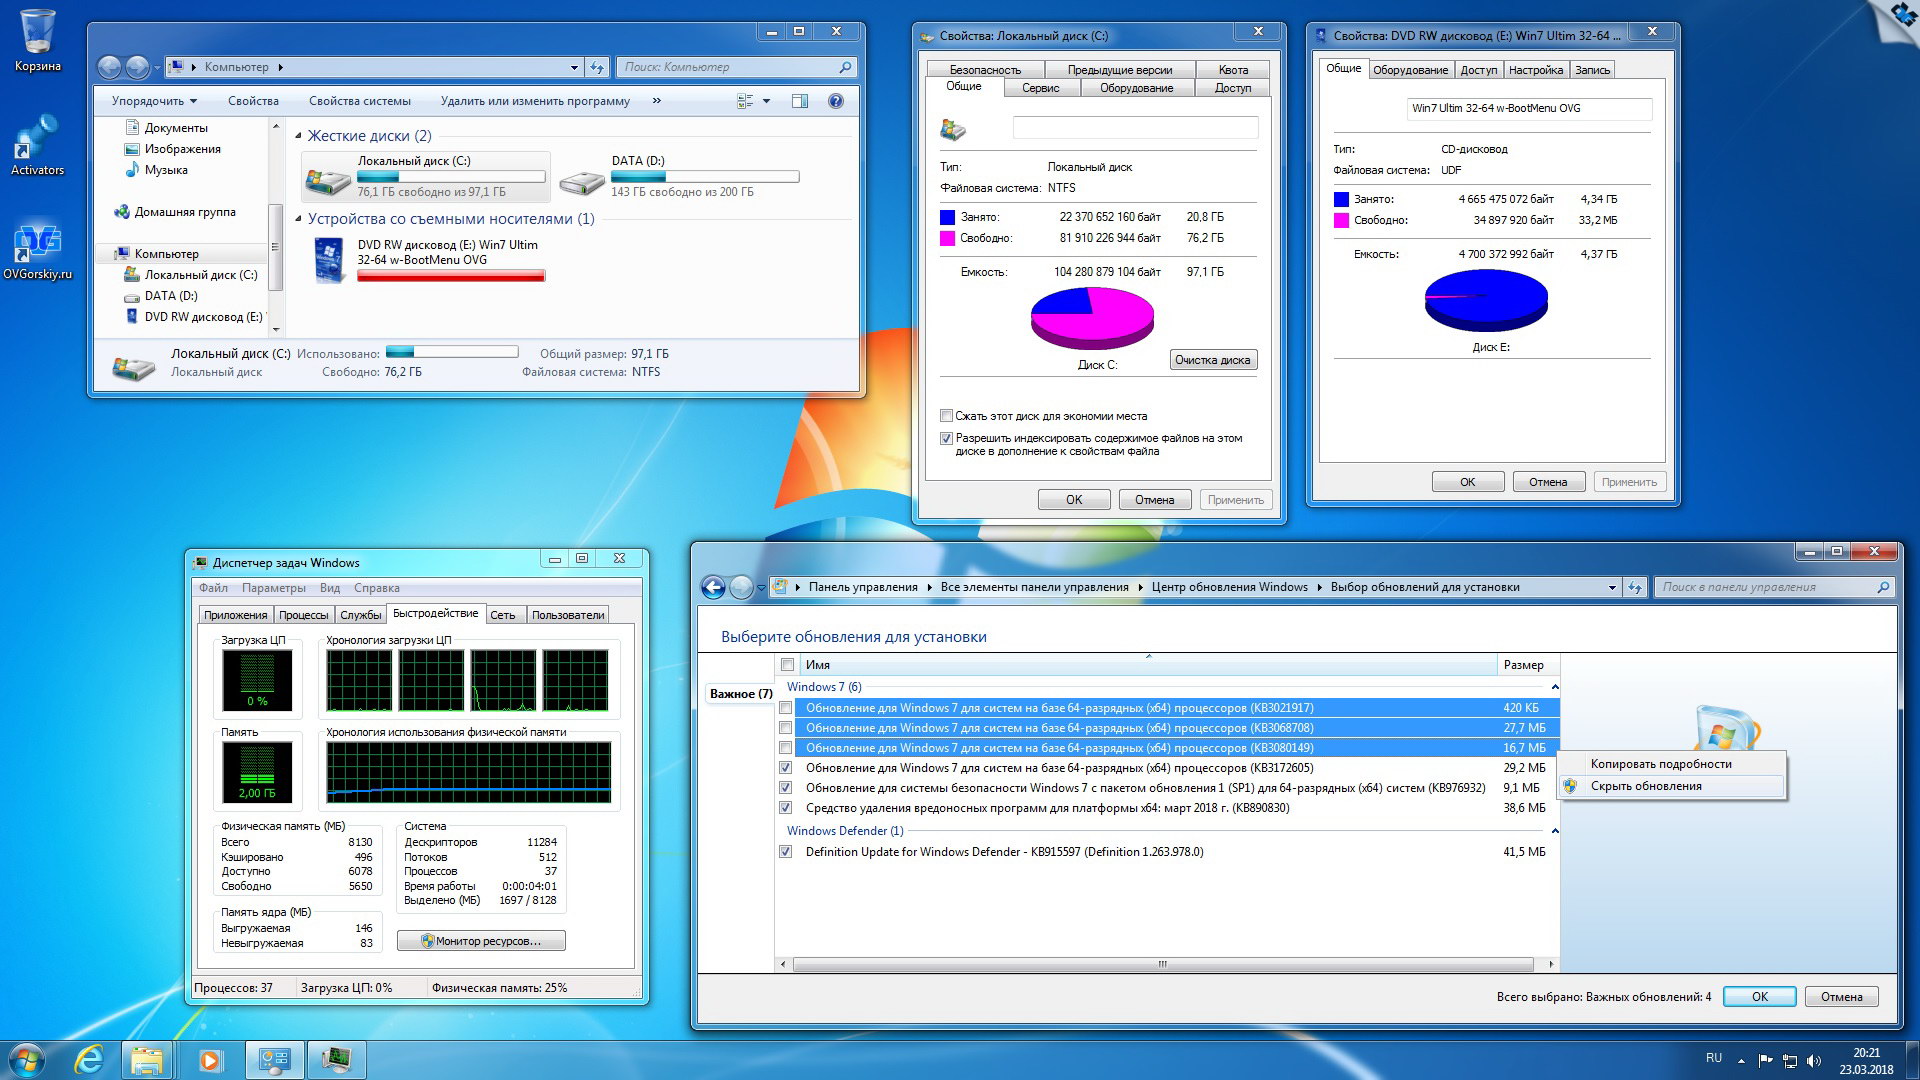
Task: Choose Скрыть обновления from the context menu
Action: click(1672, 786)
